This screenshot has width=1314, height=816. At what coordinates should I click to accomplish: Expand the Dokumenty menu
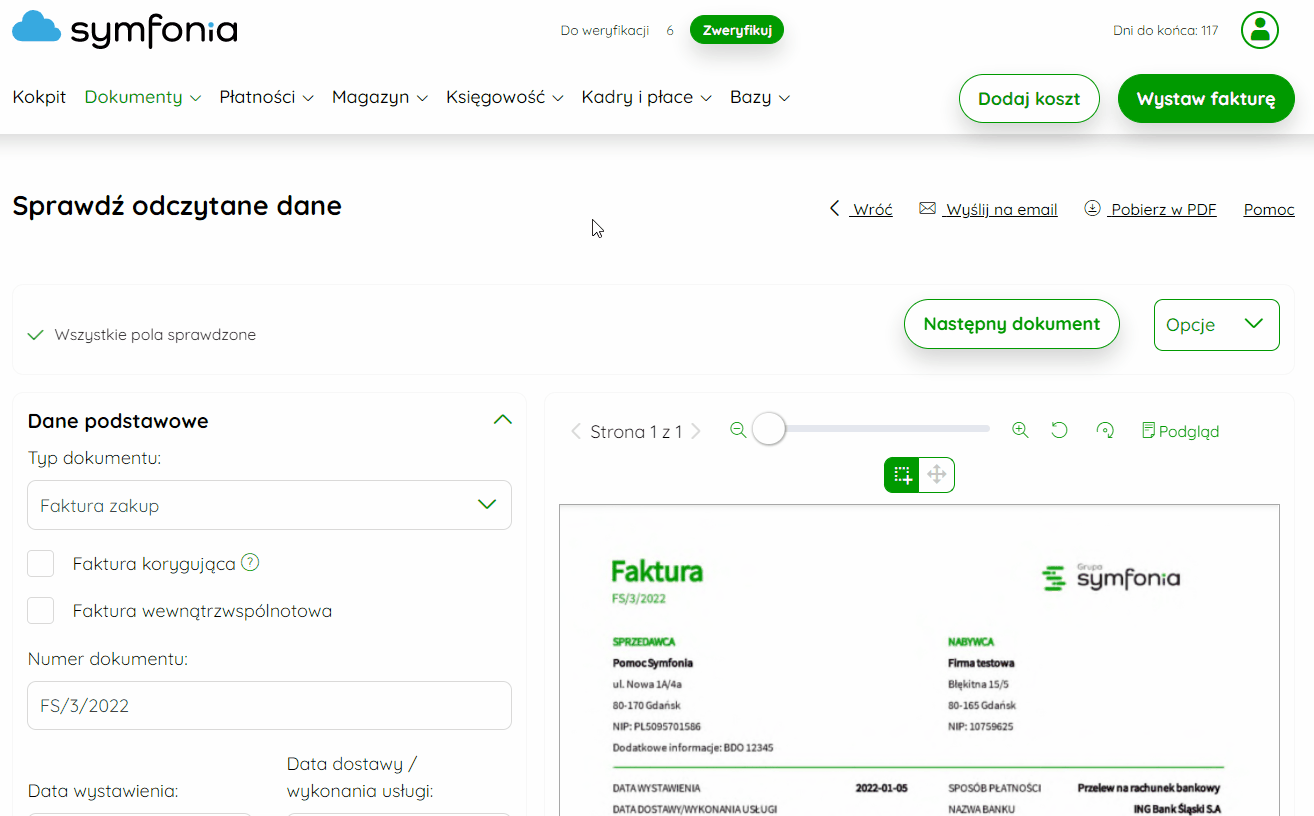point(143,97)
